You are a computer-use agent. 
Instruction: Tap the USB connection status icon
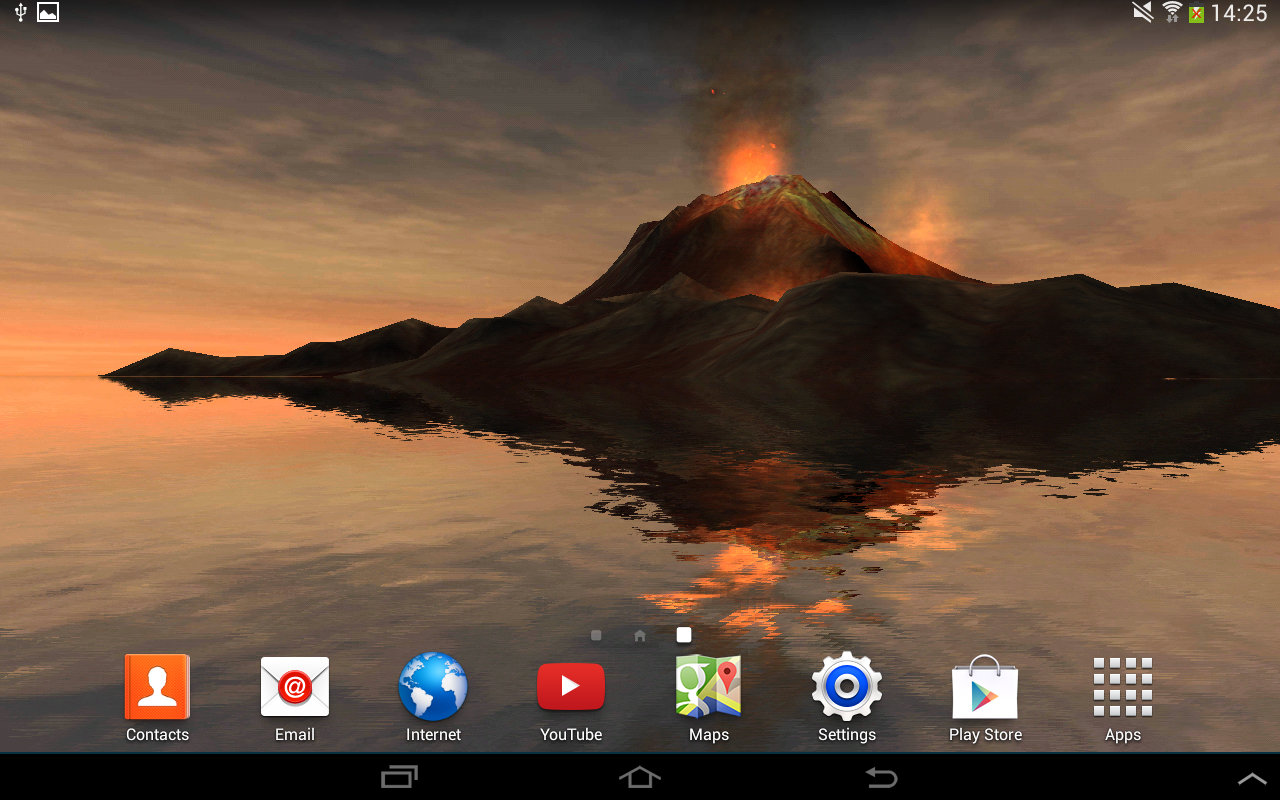pos(20,13)
